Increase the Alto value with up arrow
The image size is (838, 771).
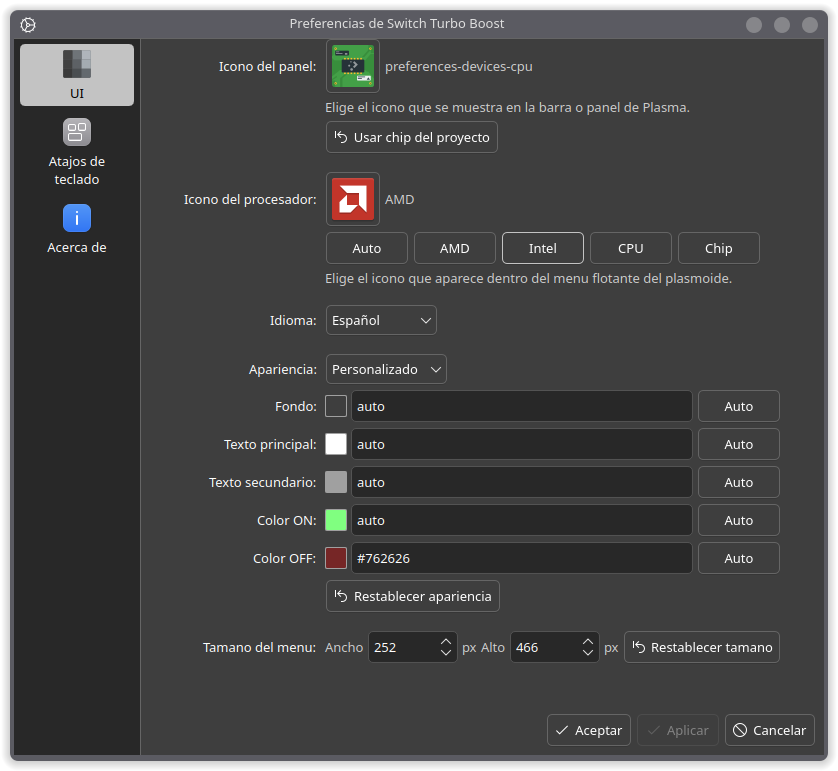(588, 641)
